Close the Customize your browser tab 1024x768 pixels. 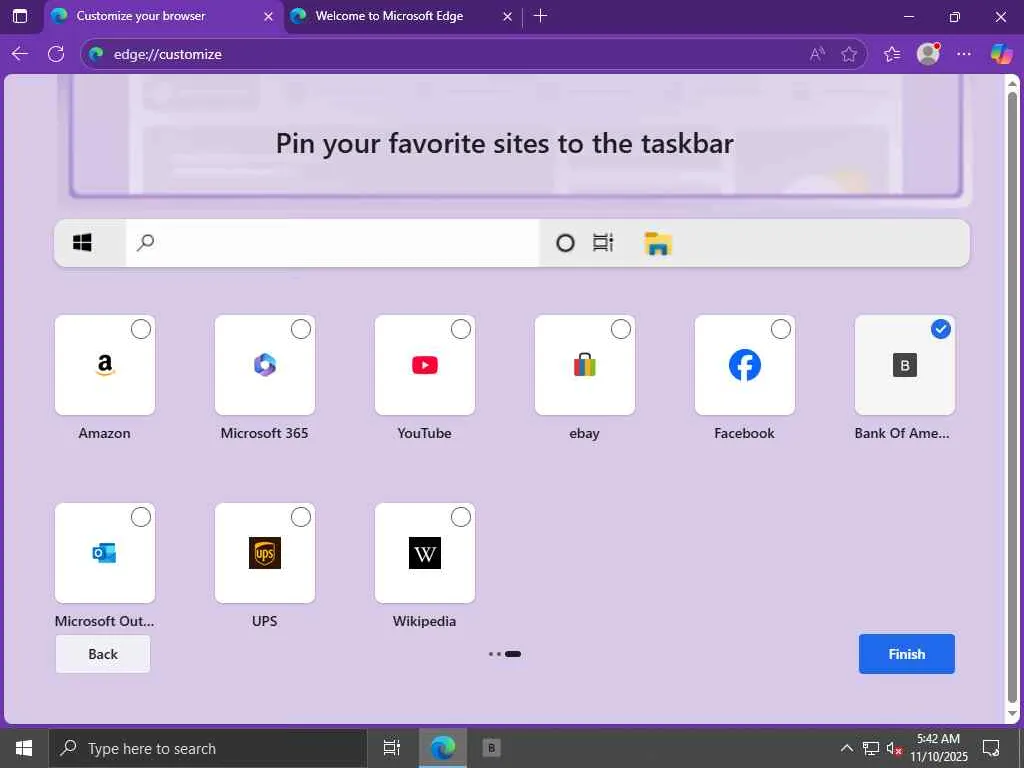pyautogui.click(x=268, y=16)
